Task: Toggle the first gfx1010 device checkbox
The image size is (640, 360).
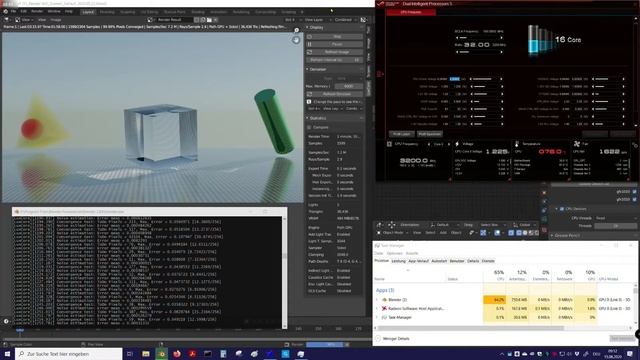Action: (634, 192)
